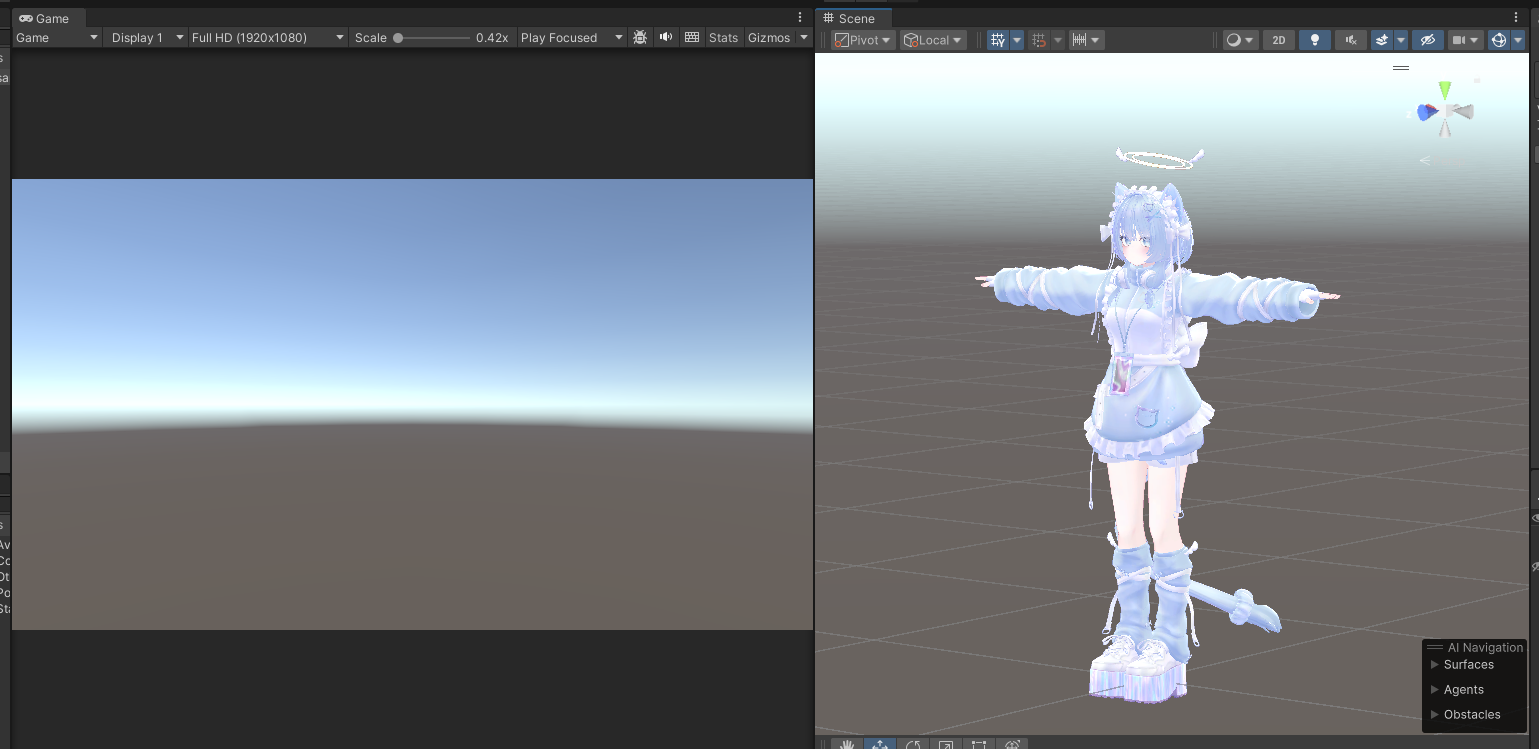Image resolution: width=1539 pixels, height=749 pixels.
Task: Open the Gizmos dropdown arrow in Game view
Action: tap(804, 38)
